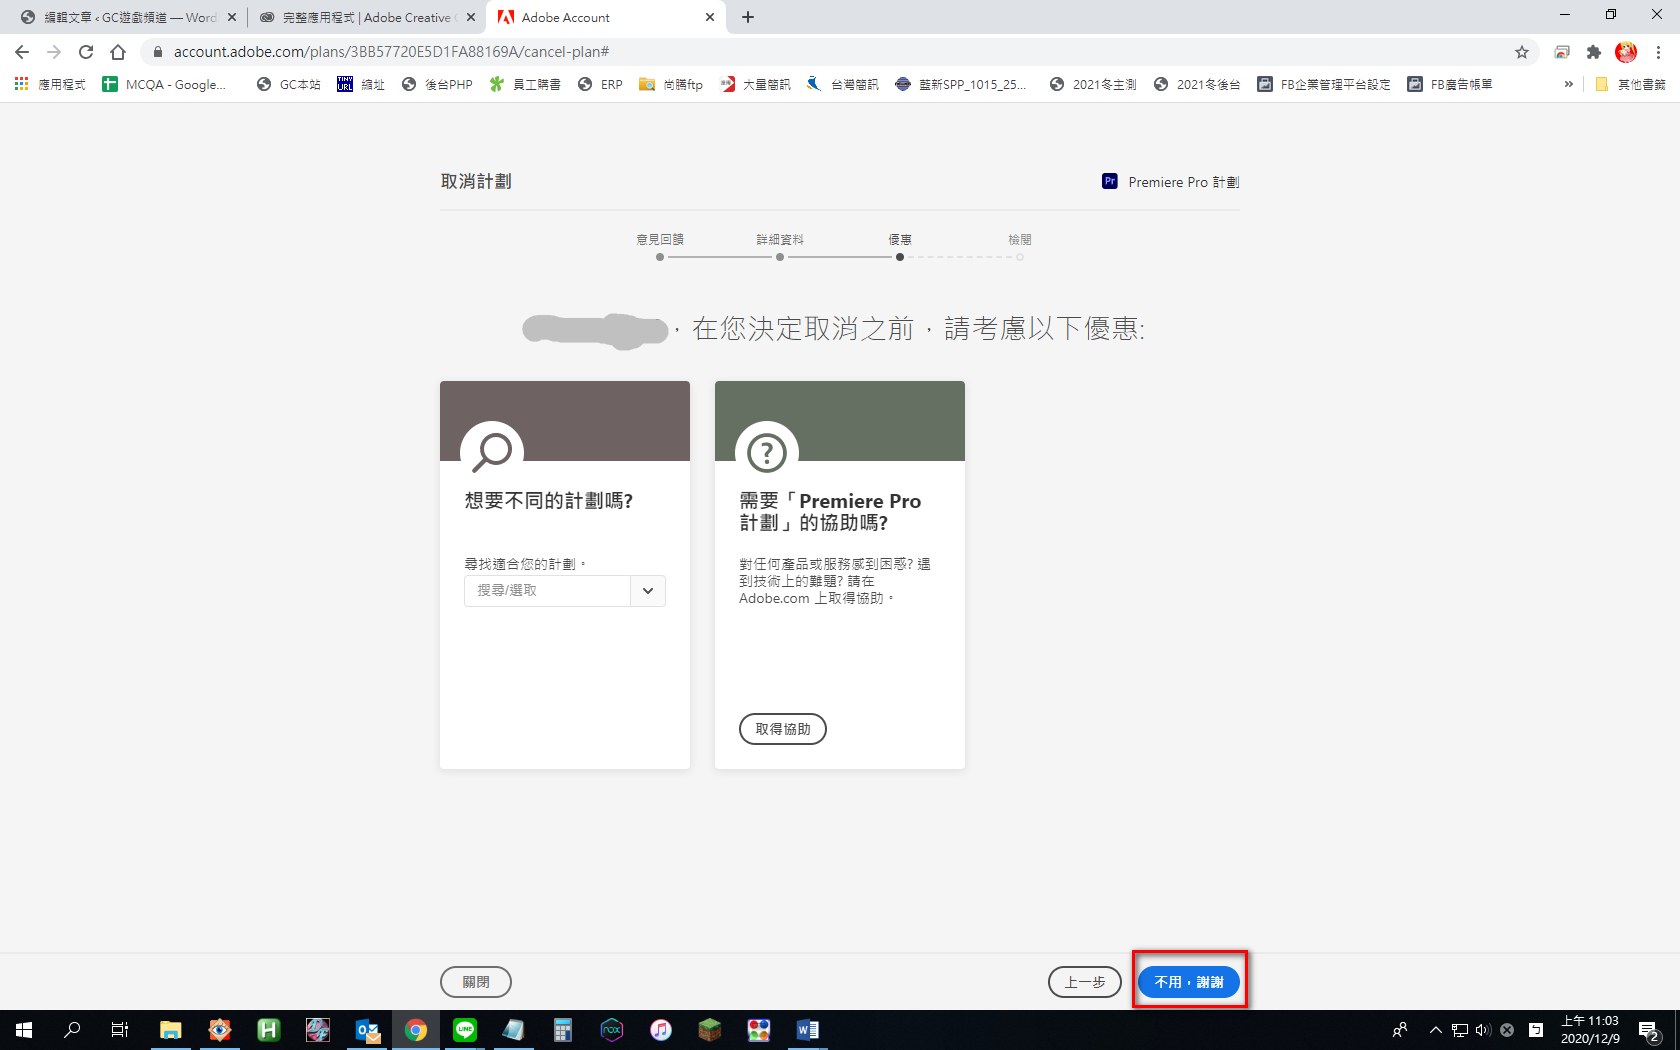Viewport: 1680px width, 1050px height.
Task: Click the 關閉 button
Action: (476, 982)
